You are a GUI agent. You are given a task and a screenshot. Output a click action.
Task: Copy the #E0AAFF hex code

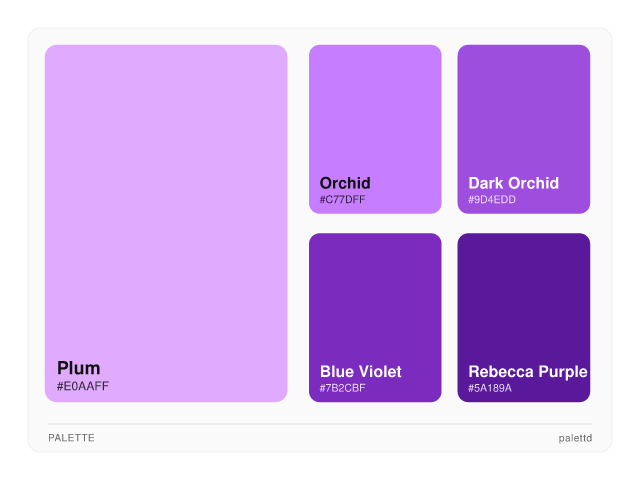coord(83,386)
